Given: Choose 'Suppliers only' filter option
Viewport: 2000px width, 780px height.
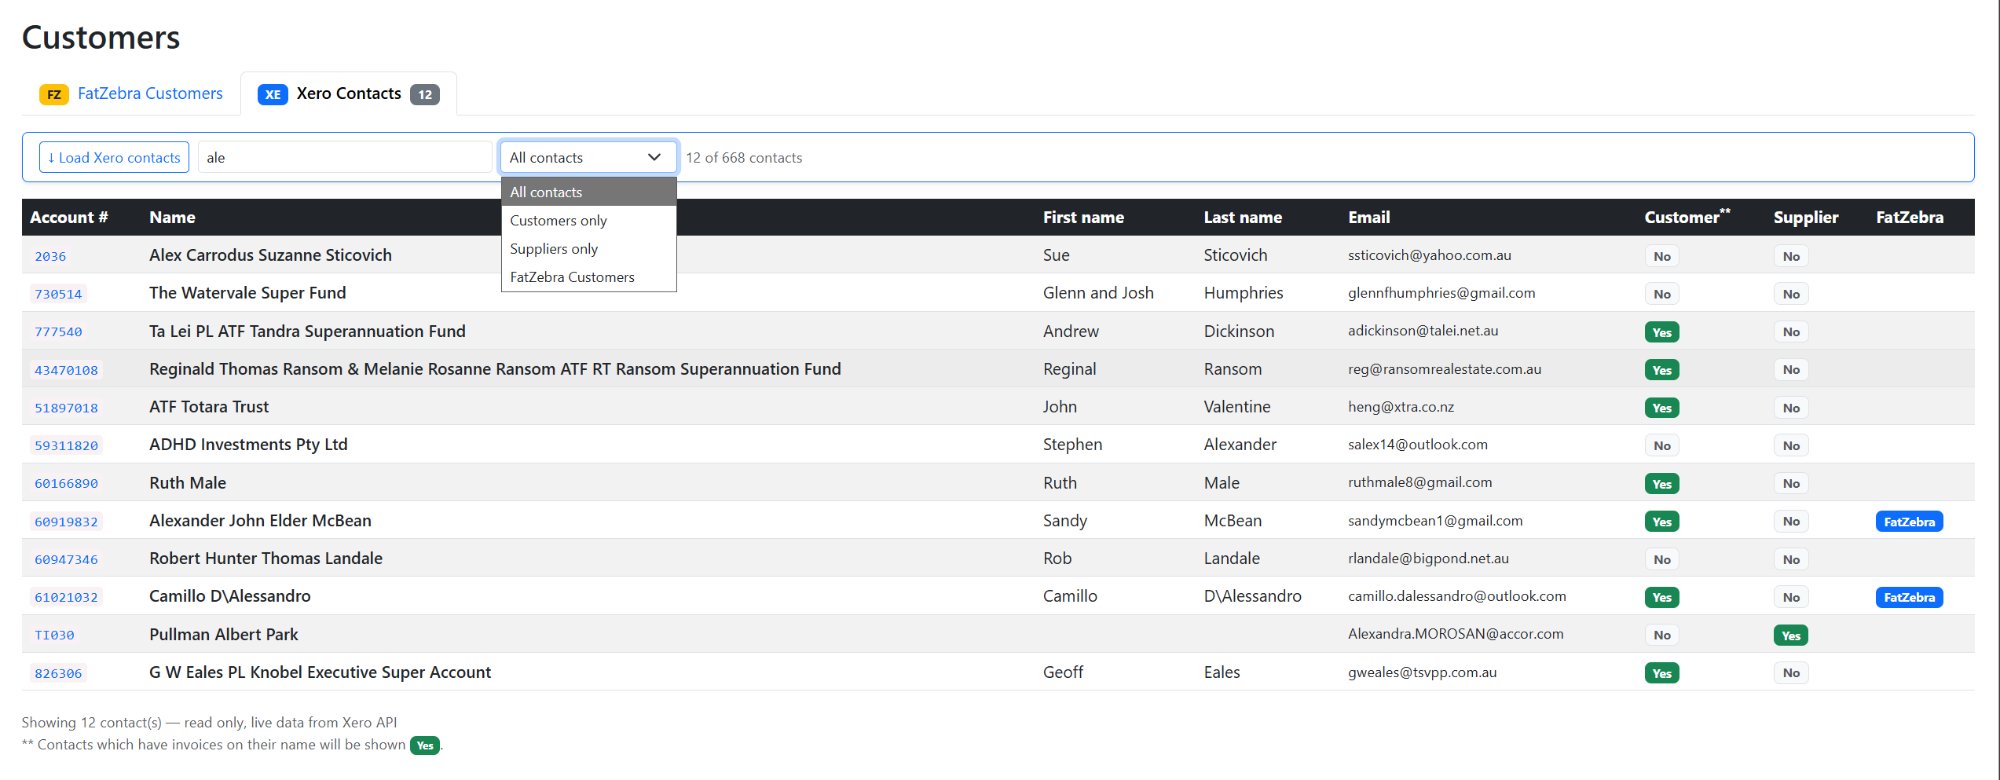Looking at the screenshot, I should point(588,248).
